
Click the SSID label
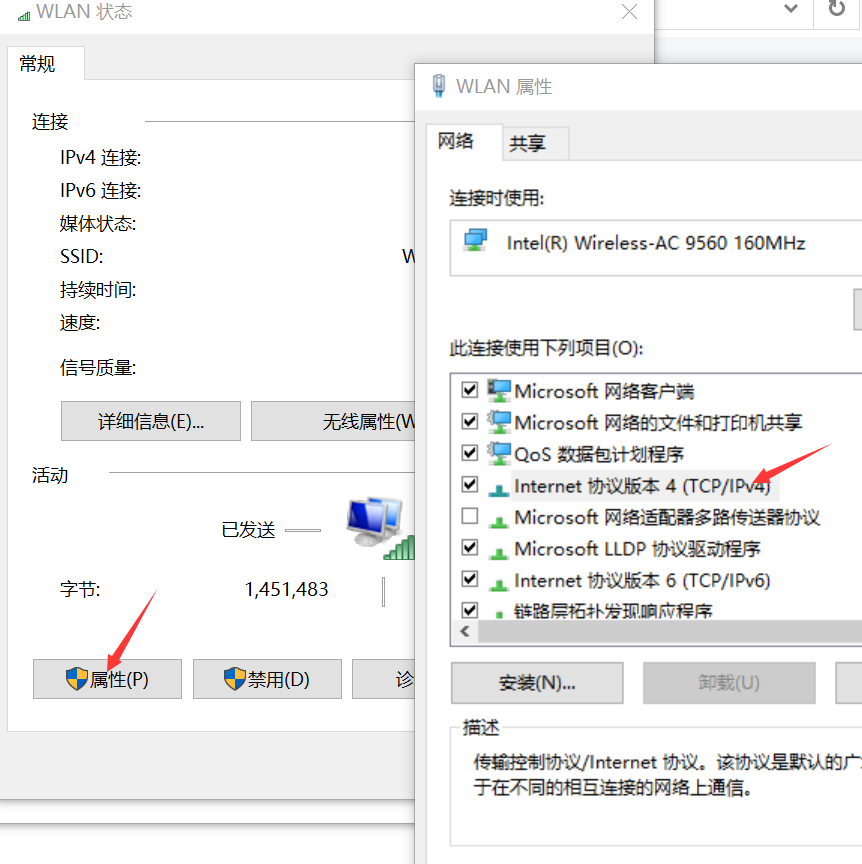click(81, 256)
